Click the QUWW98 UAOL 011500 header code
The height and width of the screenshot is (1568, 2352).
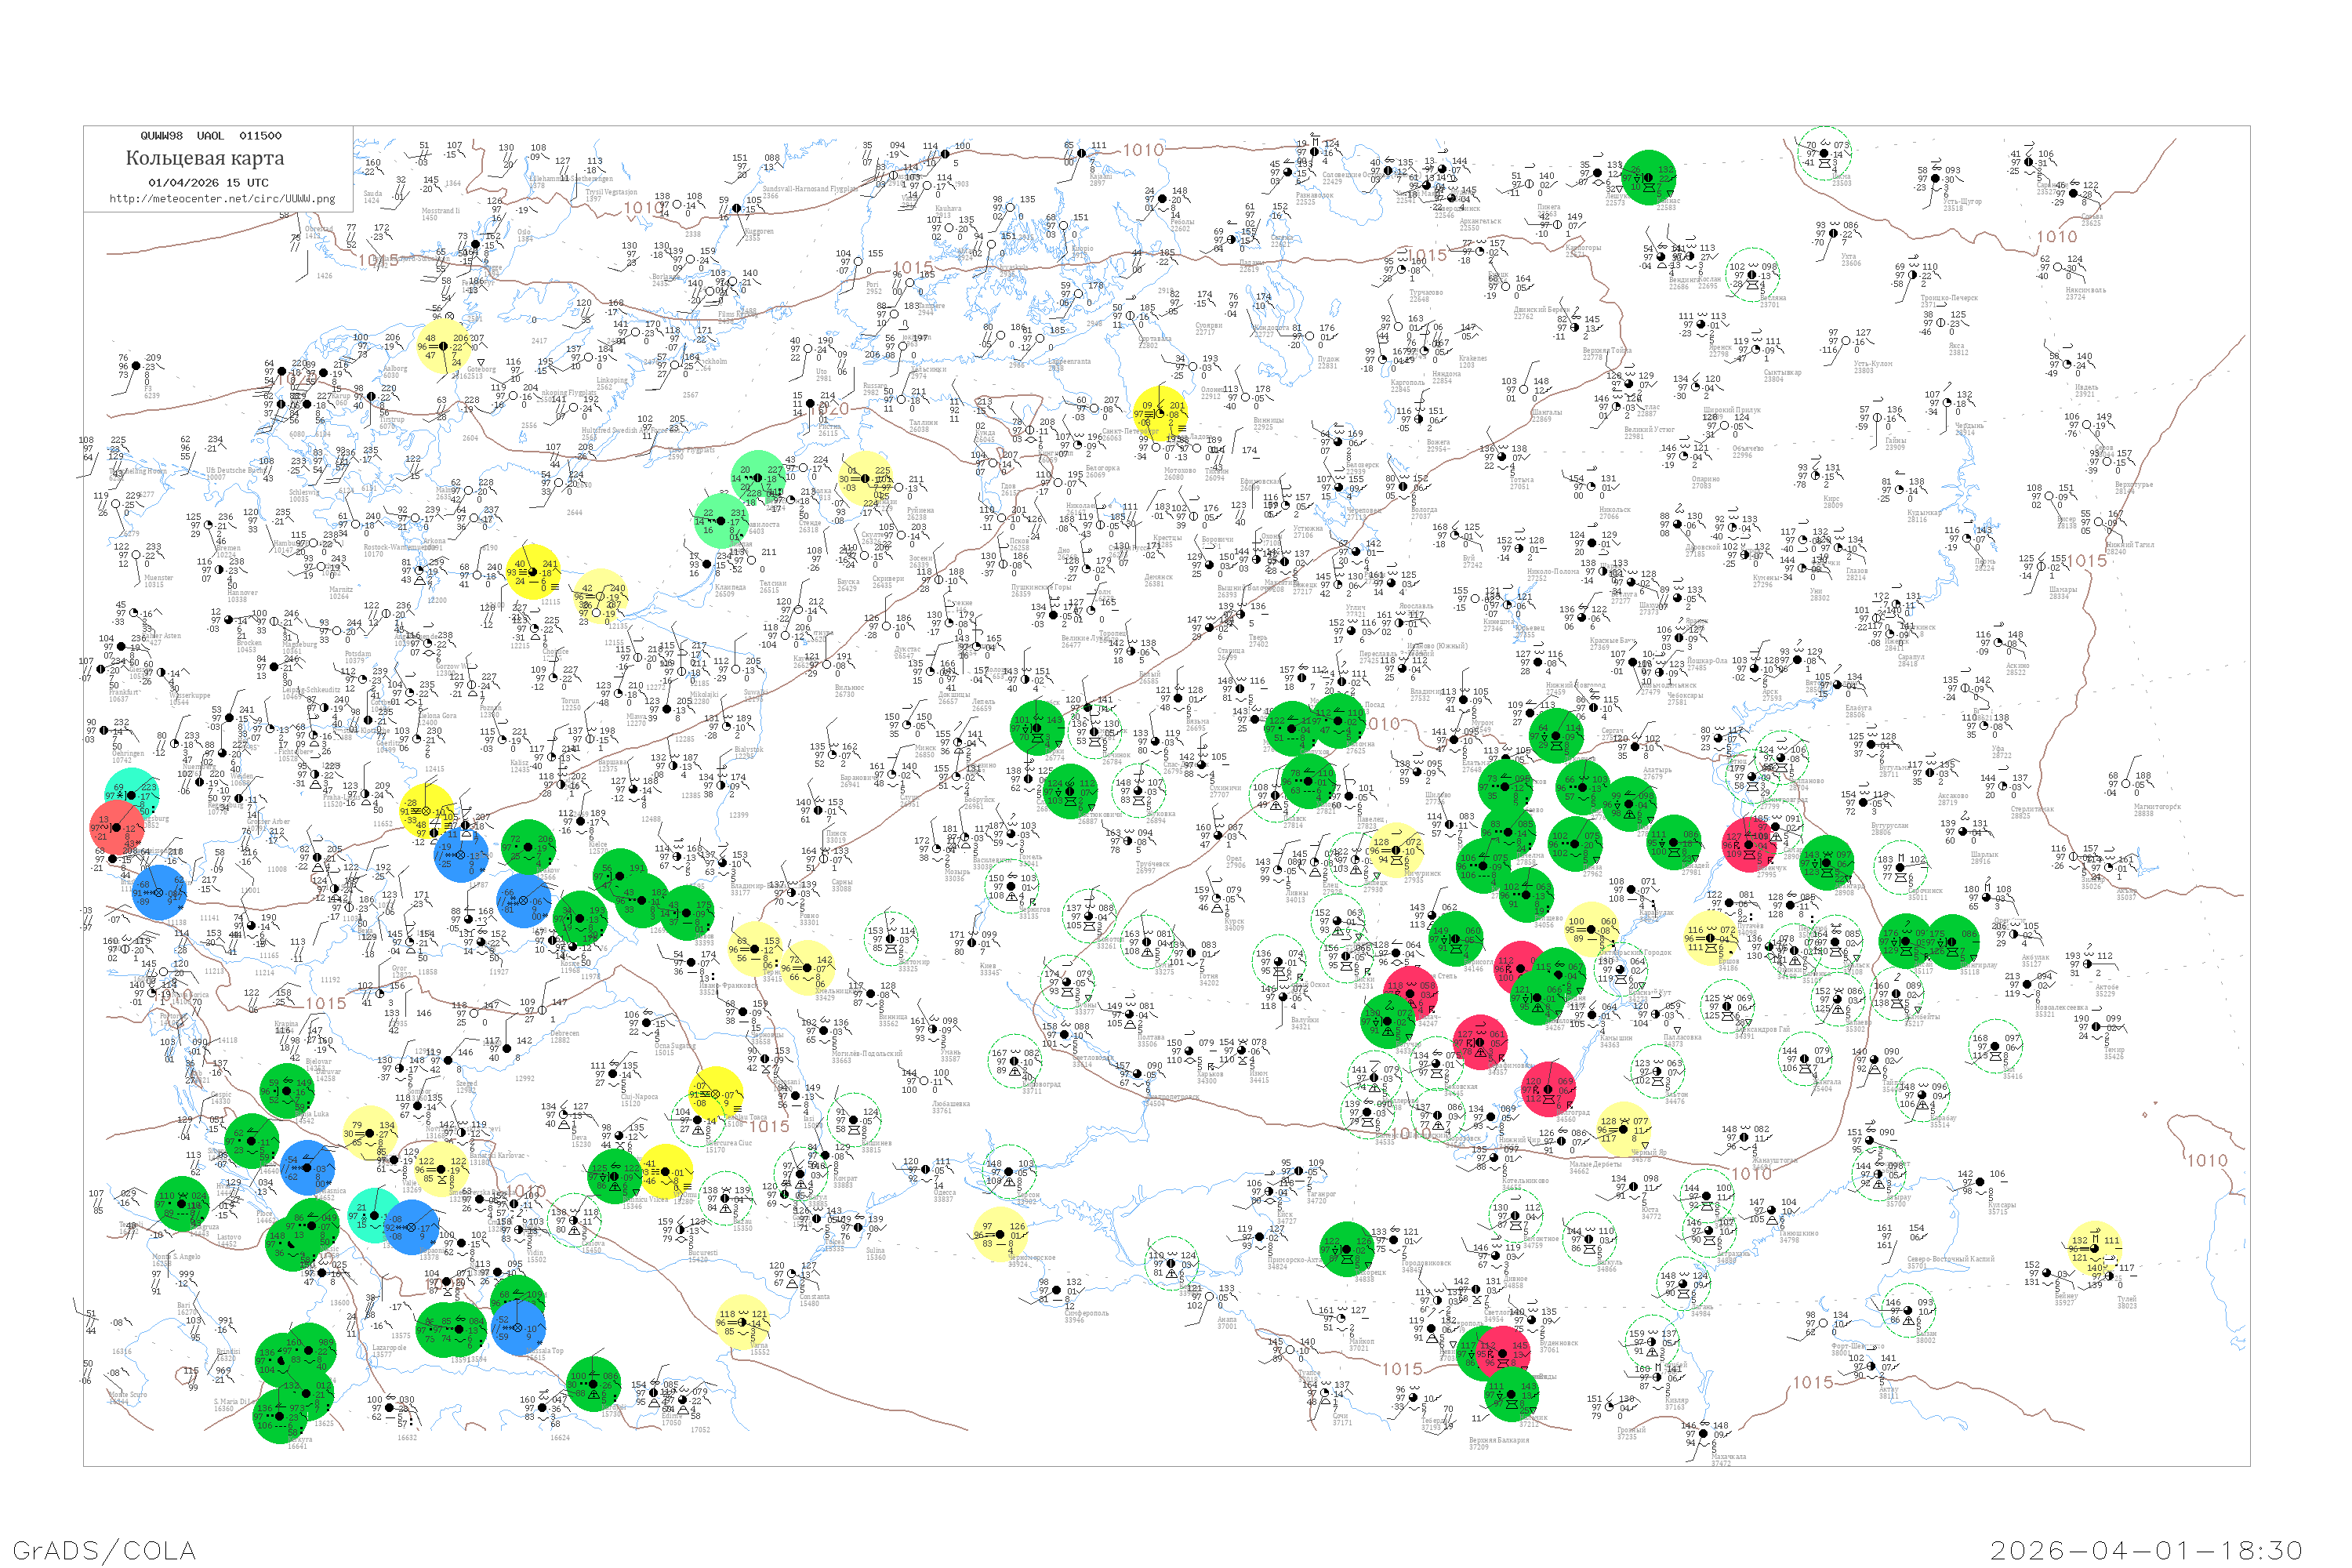210,136
